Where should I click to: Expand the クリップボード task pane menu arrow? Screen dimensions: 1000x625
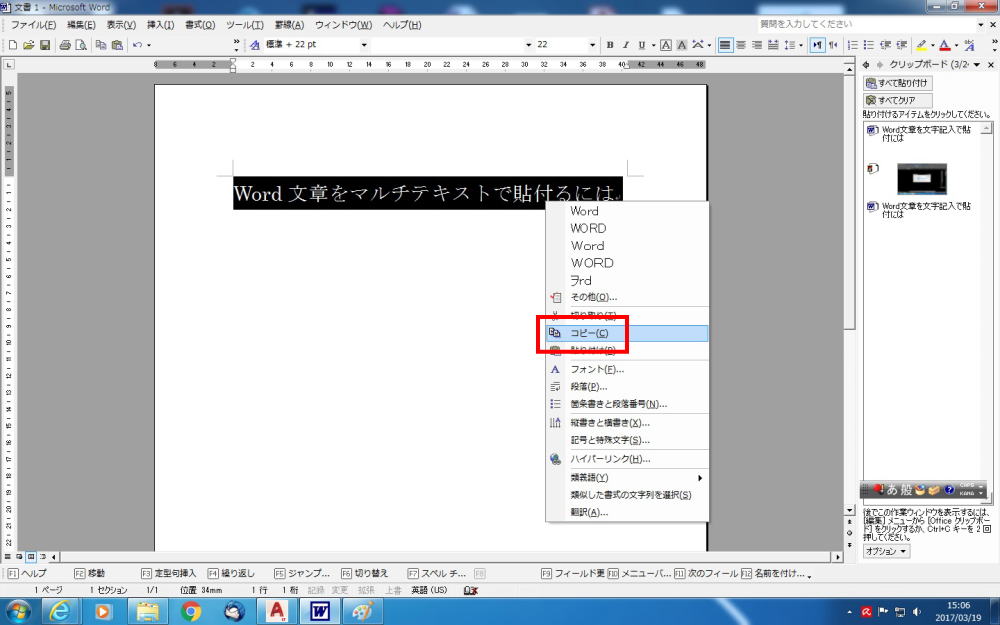976,65
